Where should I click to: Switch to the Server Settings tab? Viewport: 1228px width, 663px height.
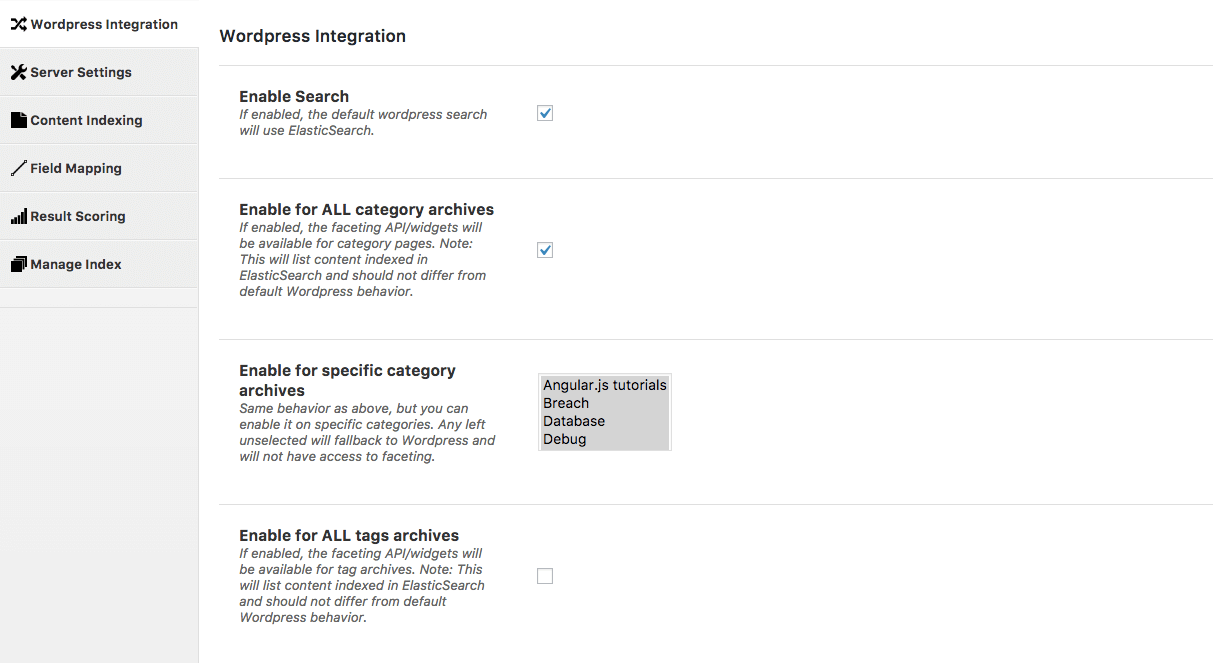(99, 72)
